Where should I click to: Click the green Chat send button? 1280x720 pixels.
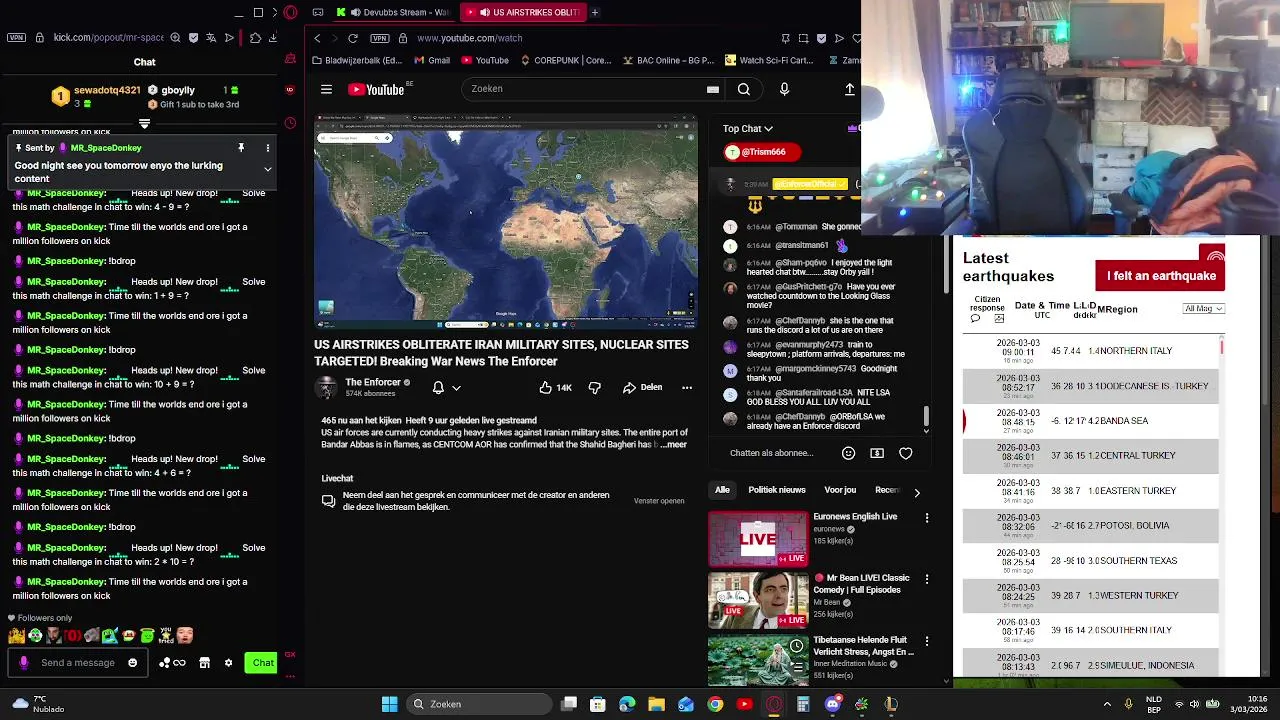click(261, 662)
